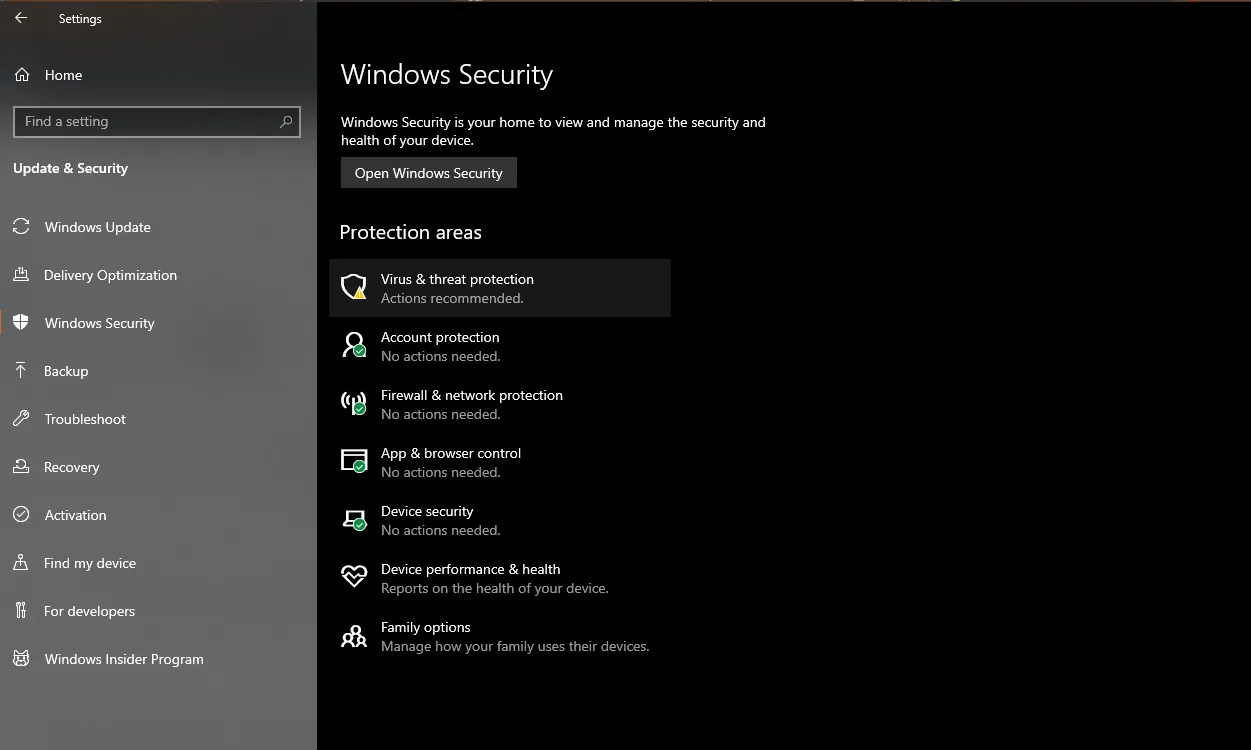Image resolution: width=1251 pixels, height=750 pixels.
Task: Click the Account protection person icon
Action: pyautogui.click(x=354, y=346)
